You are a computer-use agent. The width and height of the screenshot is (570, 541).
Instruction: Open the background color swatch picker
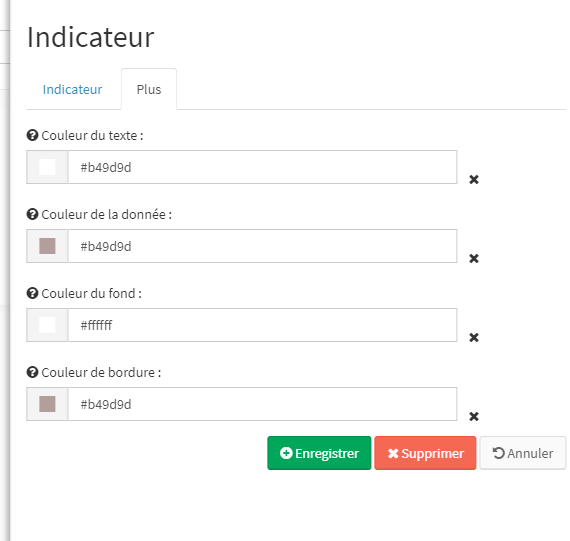pos(47,325)
